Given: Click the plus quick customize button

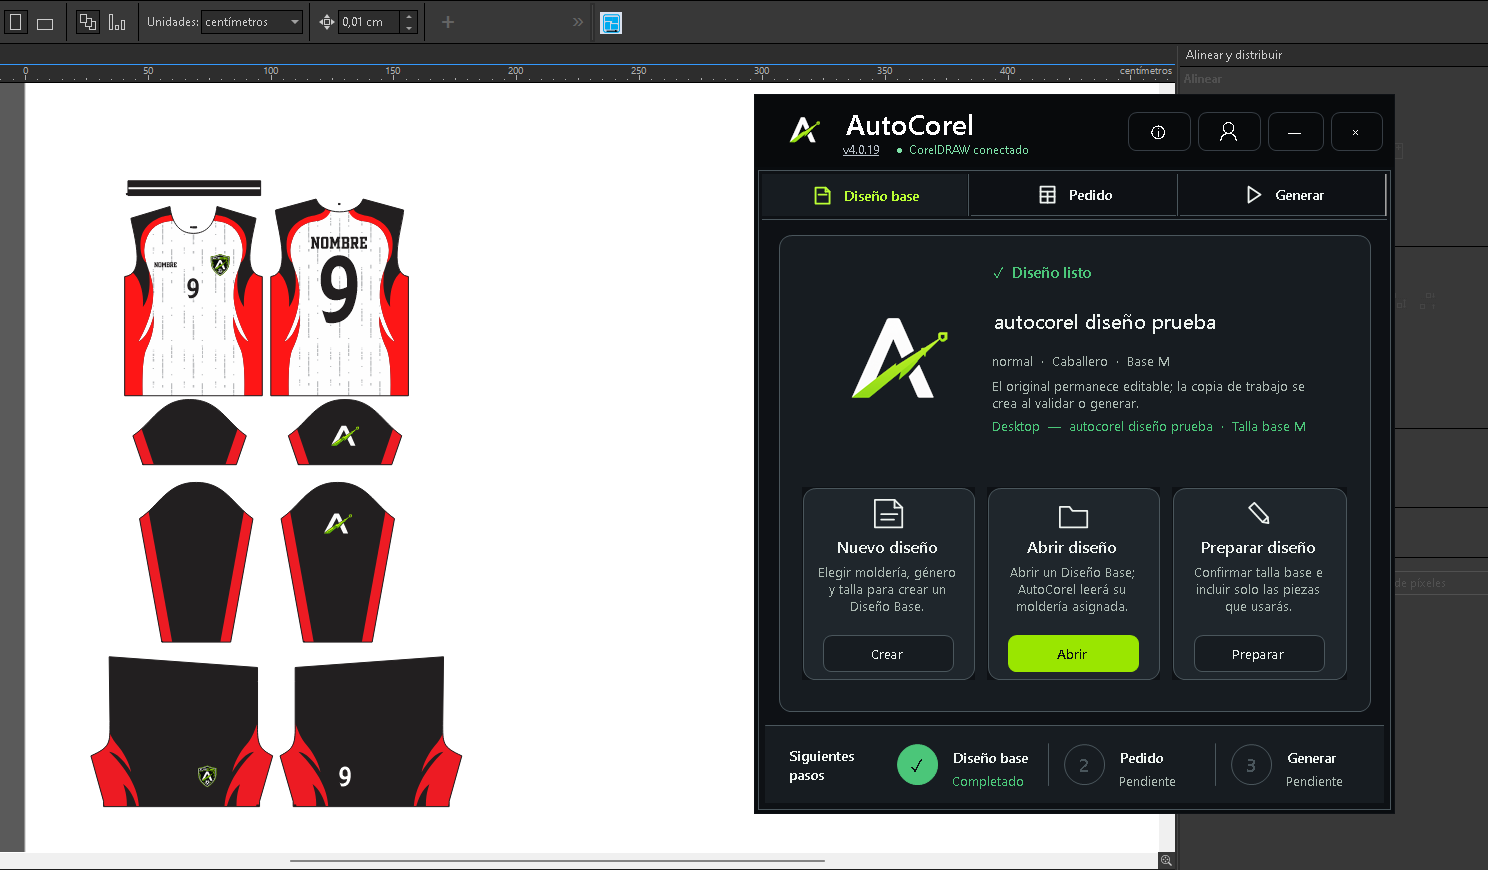Looking at the screenshot, I should [448, 22].
